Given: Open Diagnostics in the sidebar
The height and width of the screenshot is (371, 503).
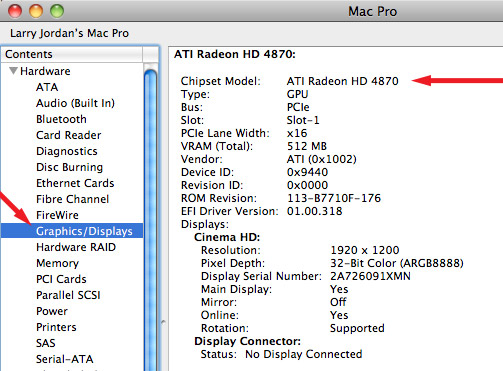Looking at the screenshot, I should [x=67, y=151].
